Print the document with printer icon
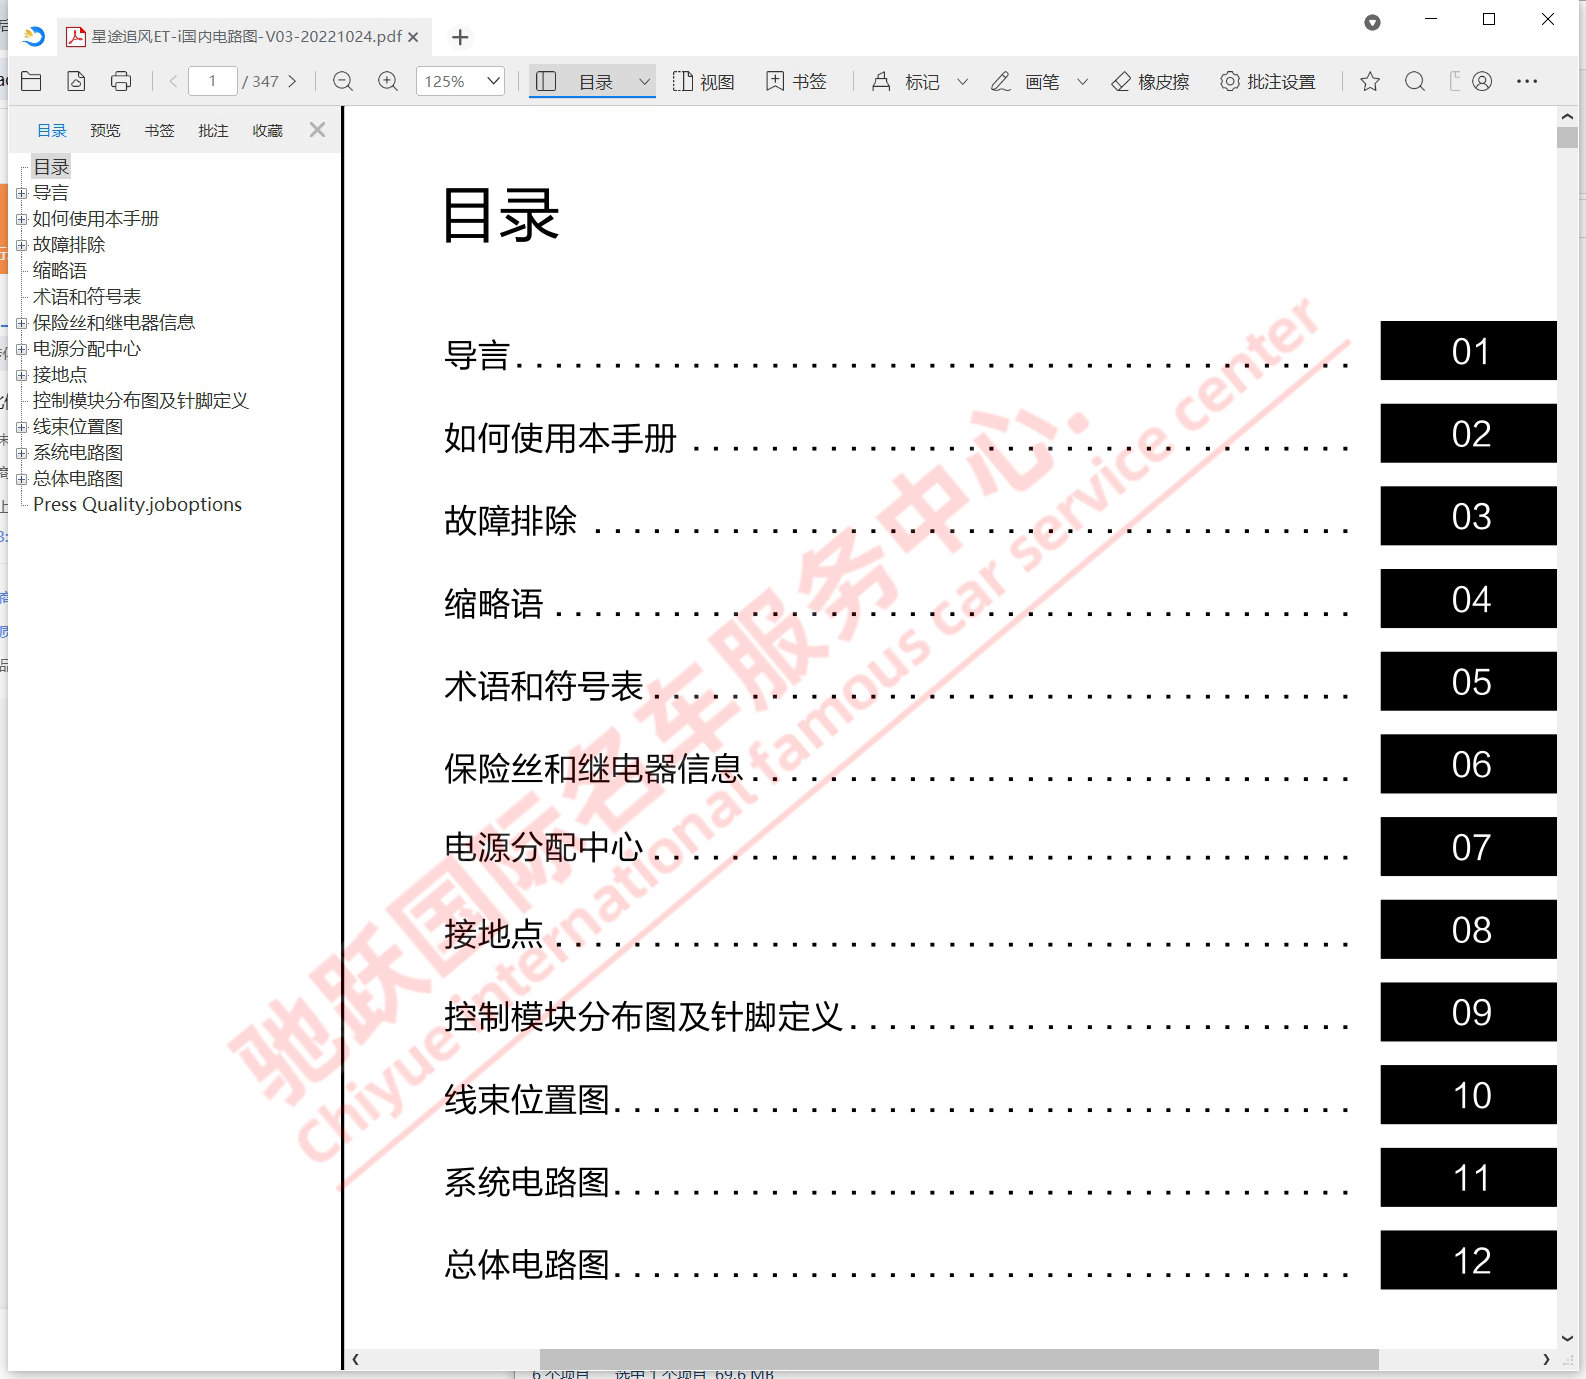Screen dimensions: 1586x1379 [121, 81]
